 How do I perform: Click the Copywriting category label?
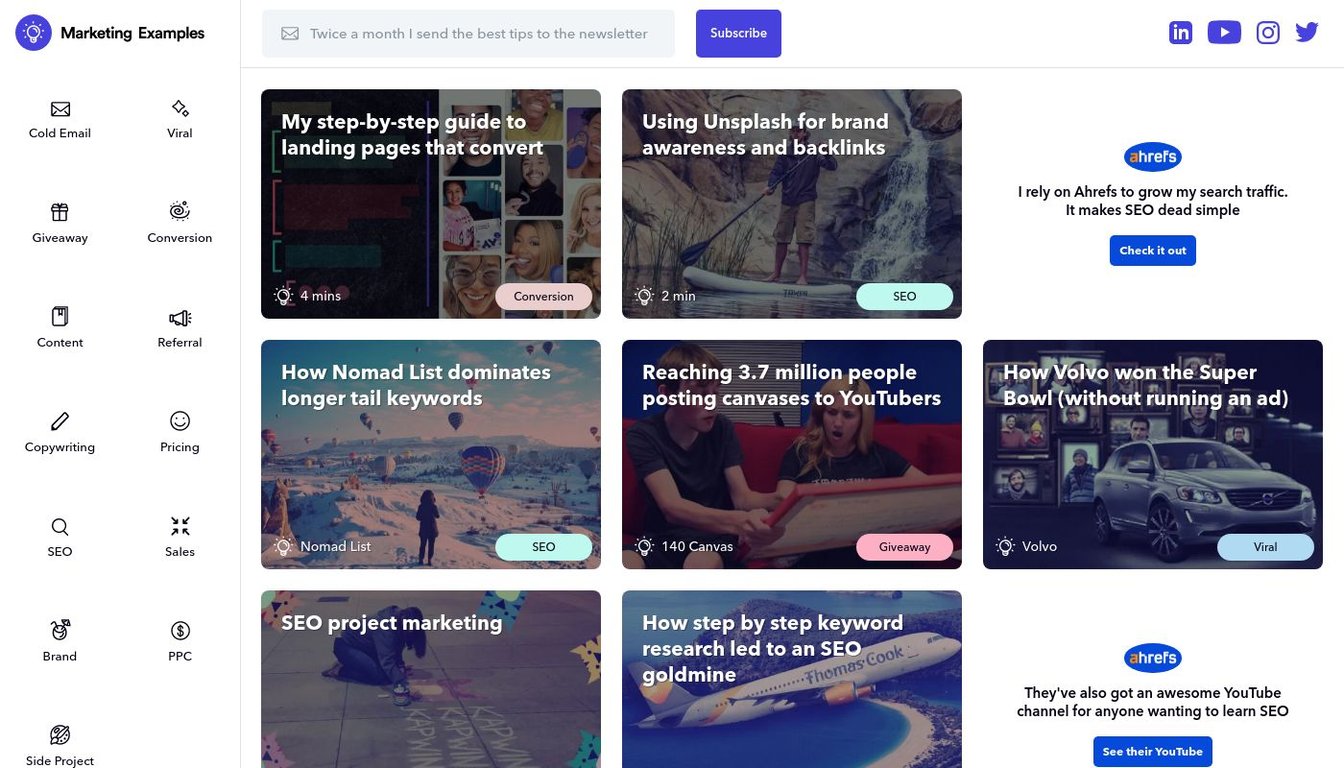[60, 447]
